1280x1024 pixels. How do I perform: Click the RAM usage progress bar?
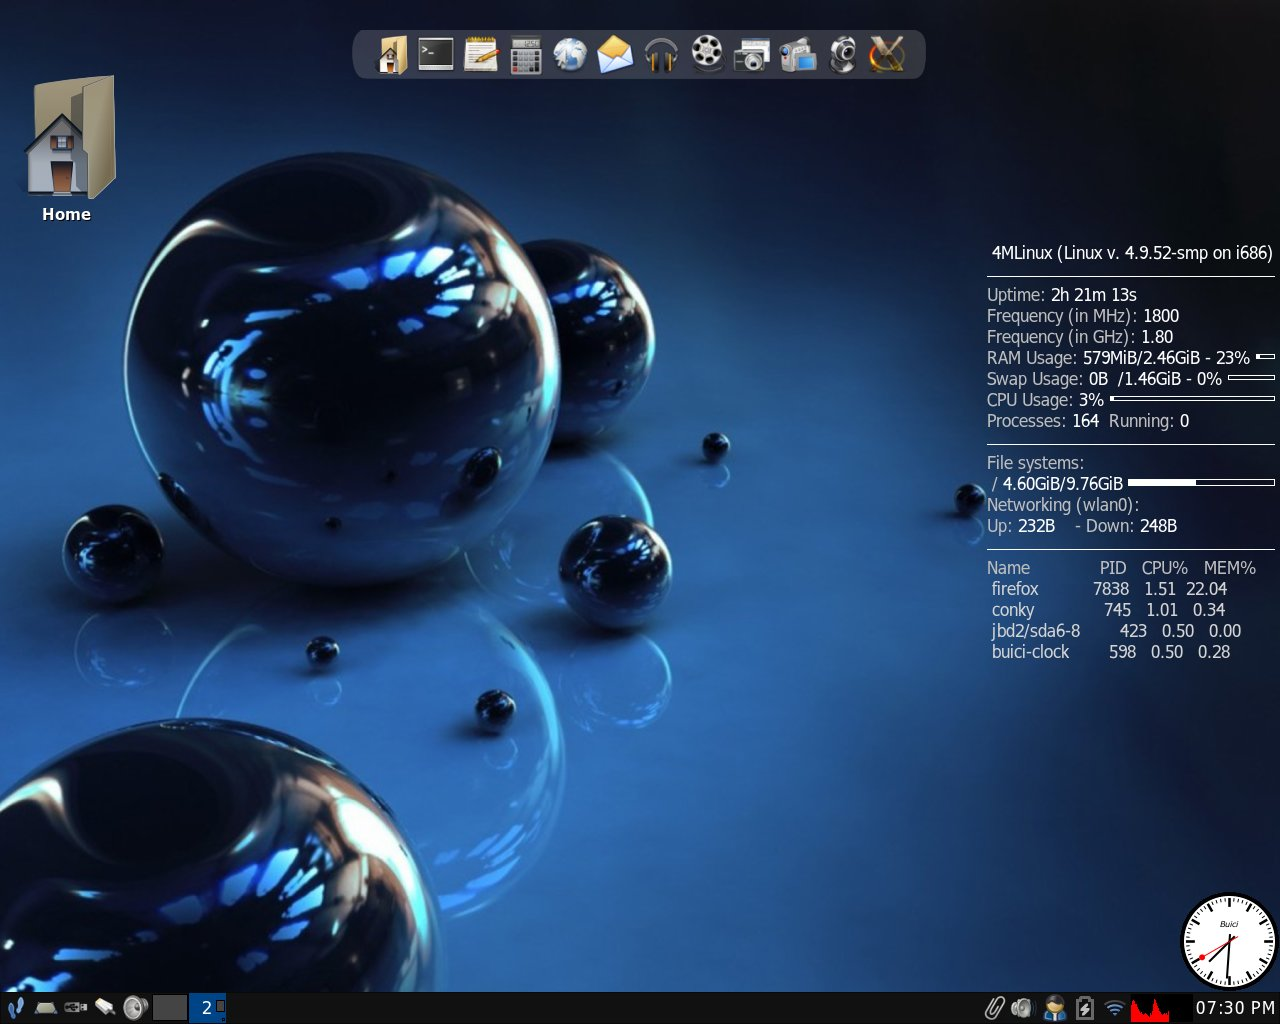(x=1265, y=357)
